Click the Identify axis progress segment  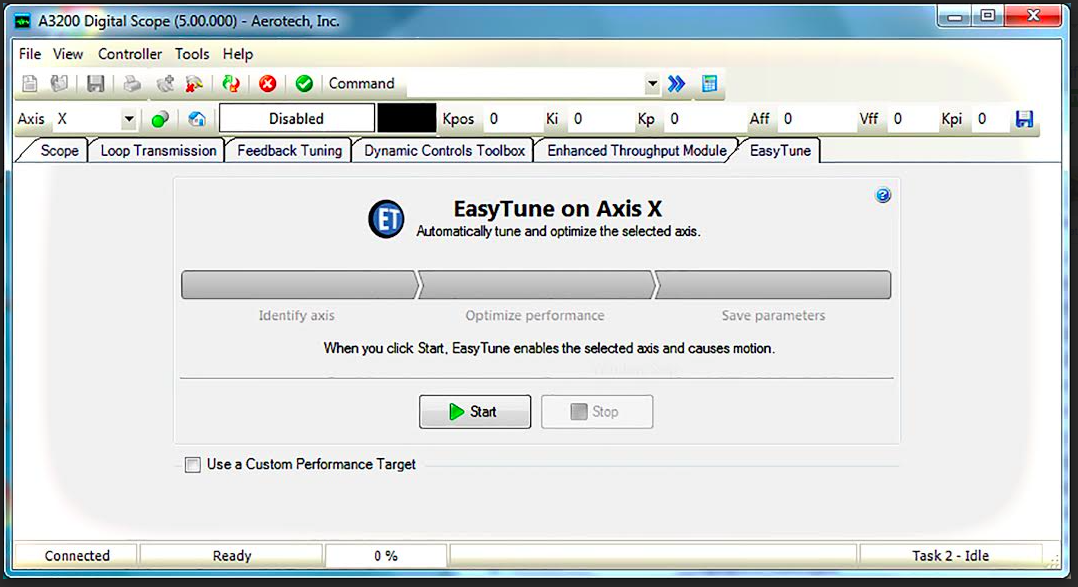[299, 285]
